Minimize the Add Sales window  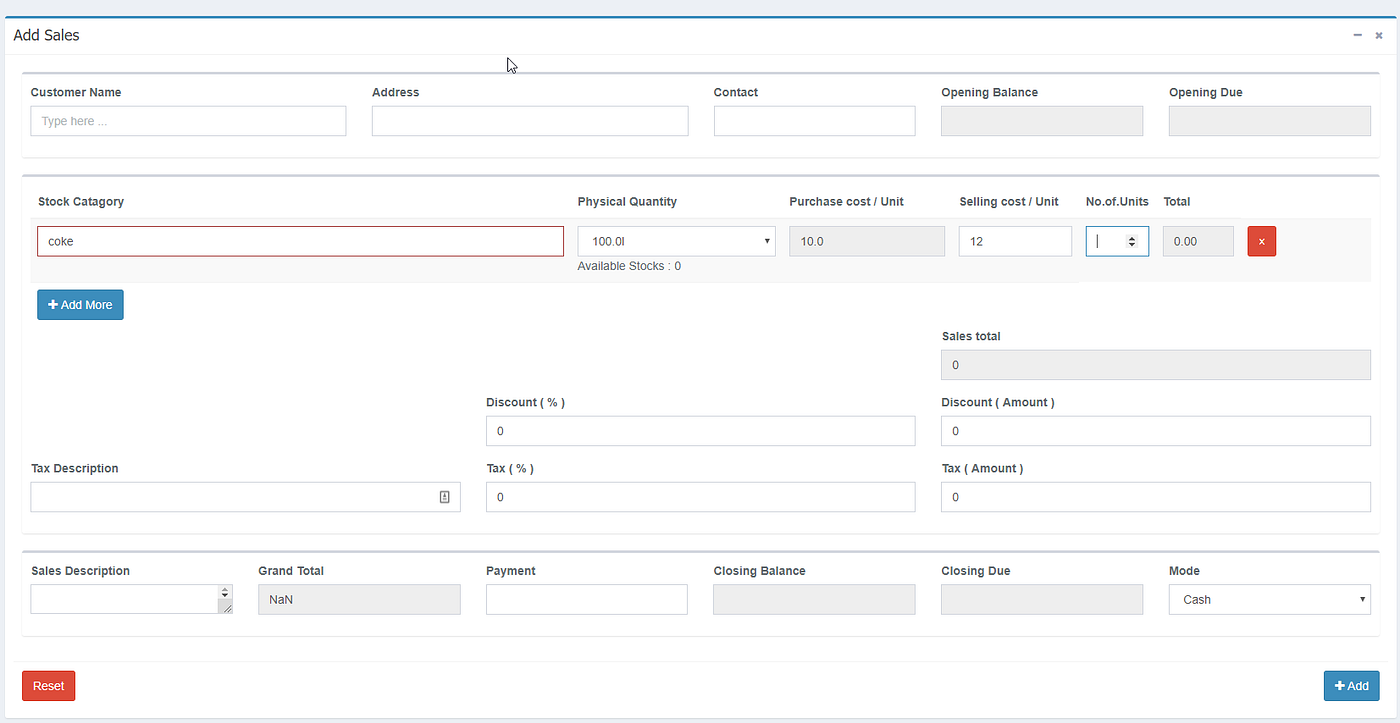1357,34
